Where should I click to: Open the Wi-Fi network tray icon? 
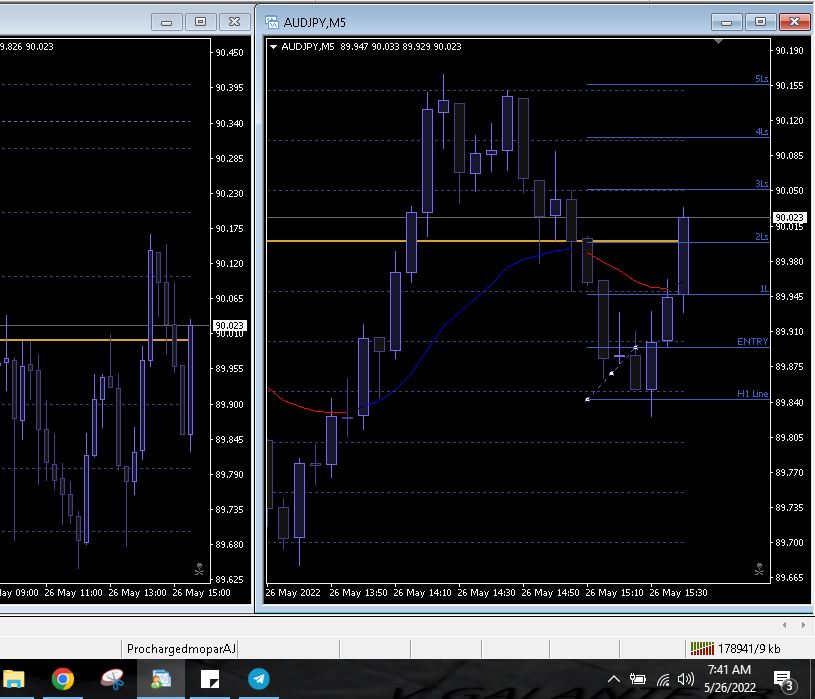(x=663, y=680)
